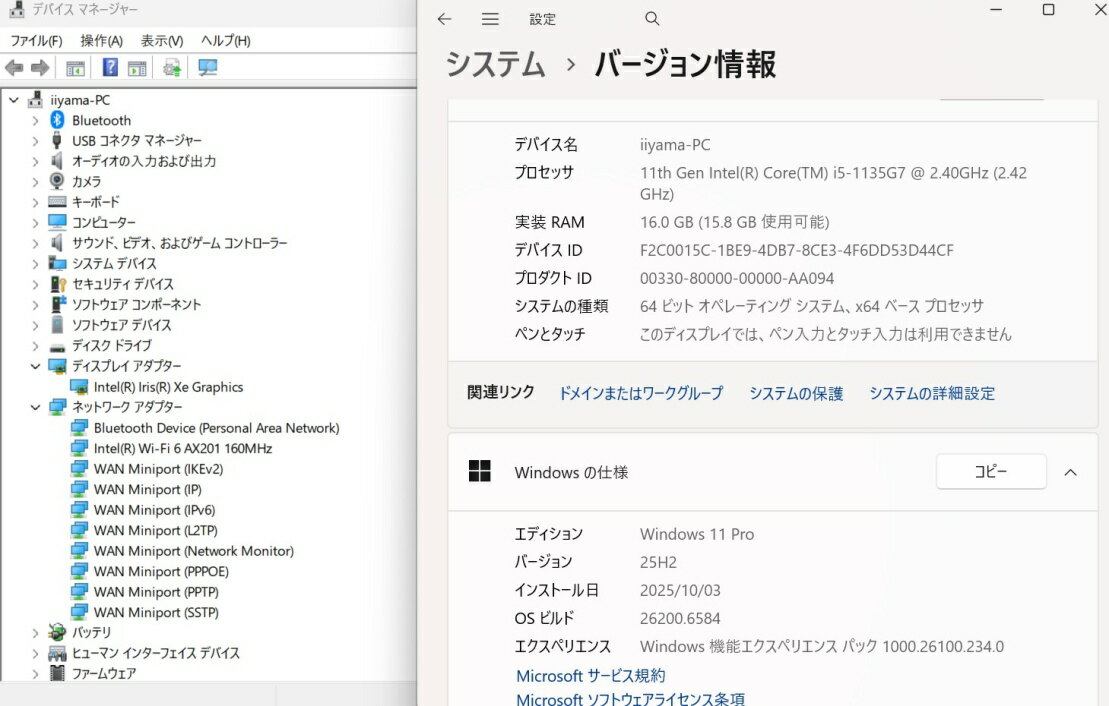Screen dimensions: 1109x706
Task: Open the システムの詳細設定 link
Action: pyautogui.click(x=931, y=394)
